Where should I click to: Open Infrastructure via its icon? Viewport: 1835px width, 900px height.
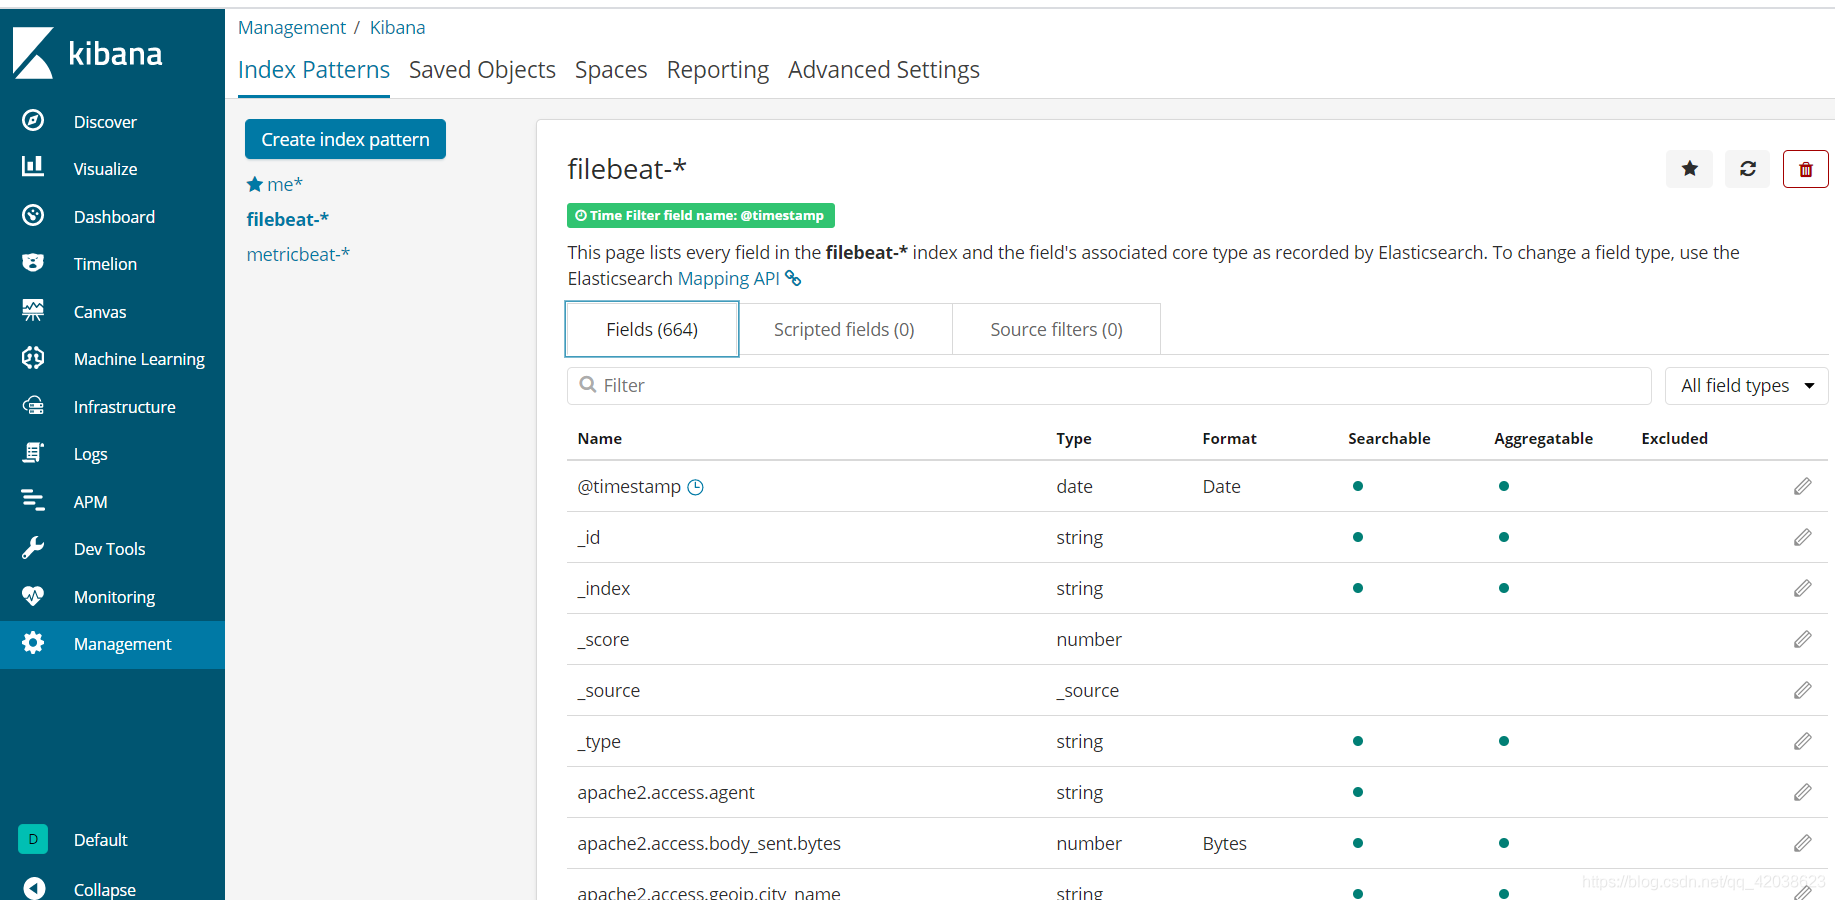click(33, 405)
